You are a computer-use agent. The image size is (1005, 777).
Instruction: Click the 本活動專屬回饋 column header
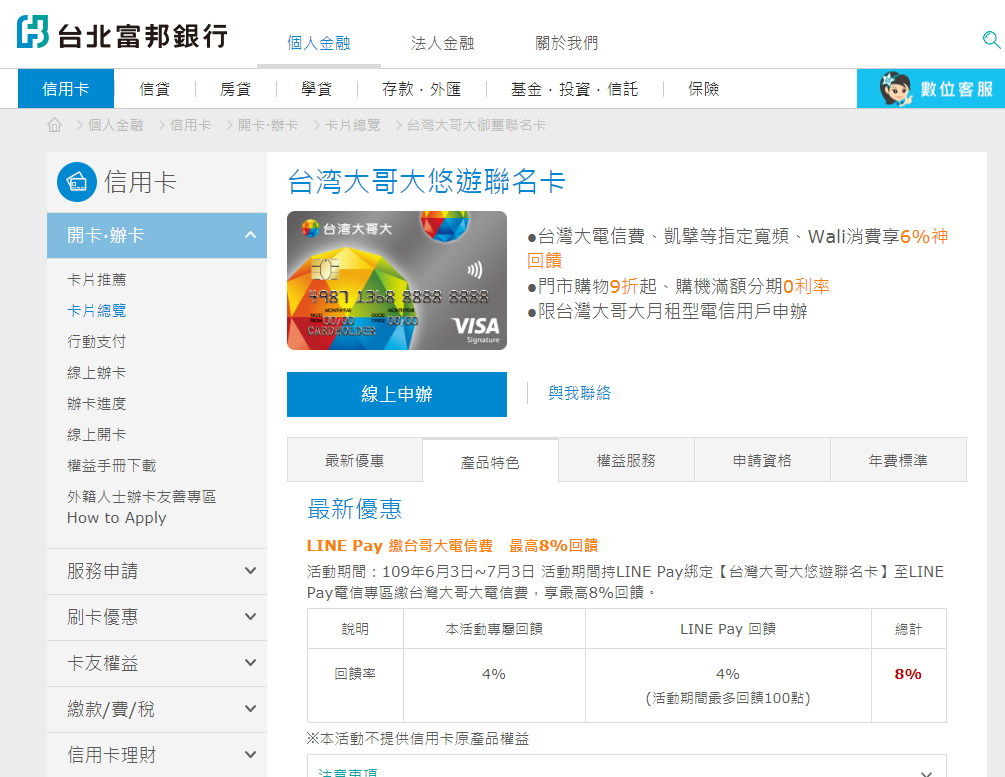pos(494,629)
